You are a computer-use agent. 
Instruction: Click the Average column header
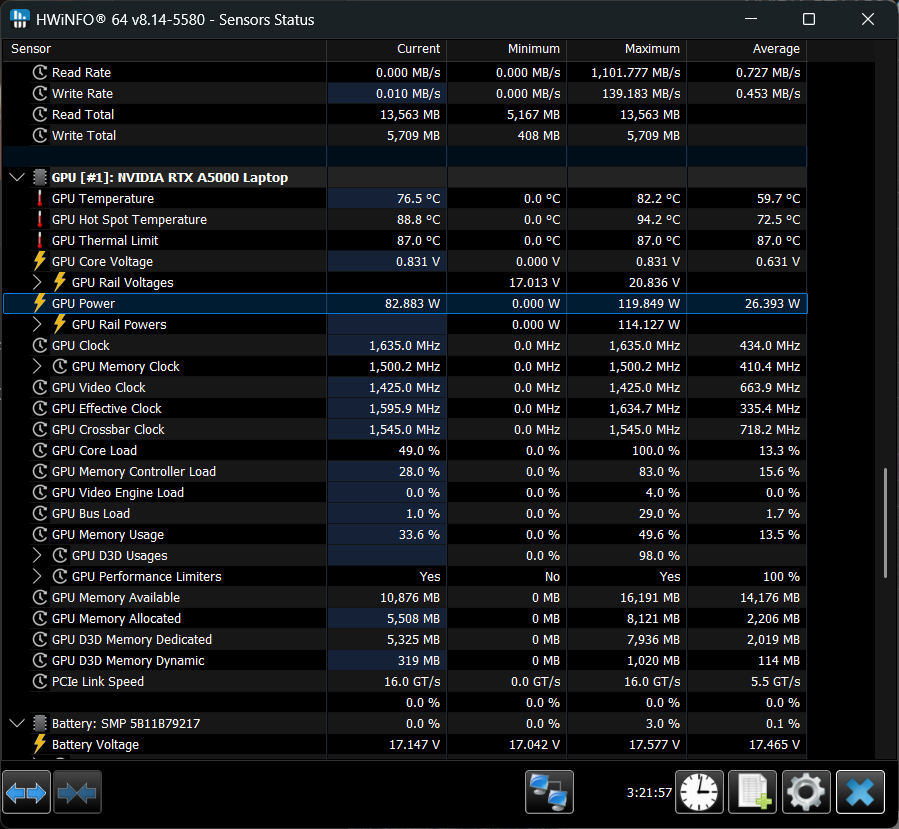click(x=747, y=49)
